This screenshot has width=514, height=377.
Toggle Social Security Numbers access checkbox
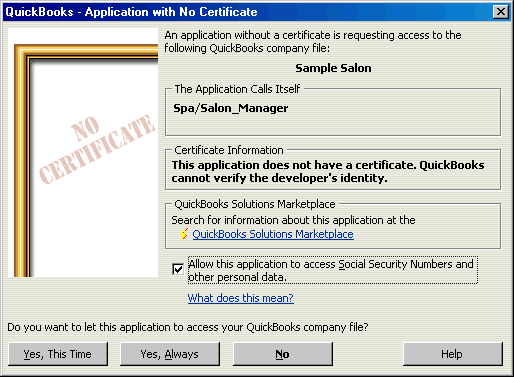tap(178, 269)
